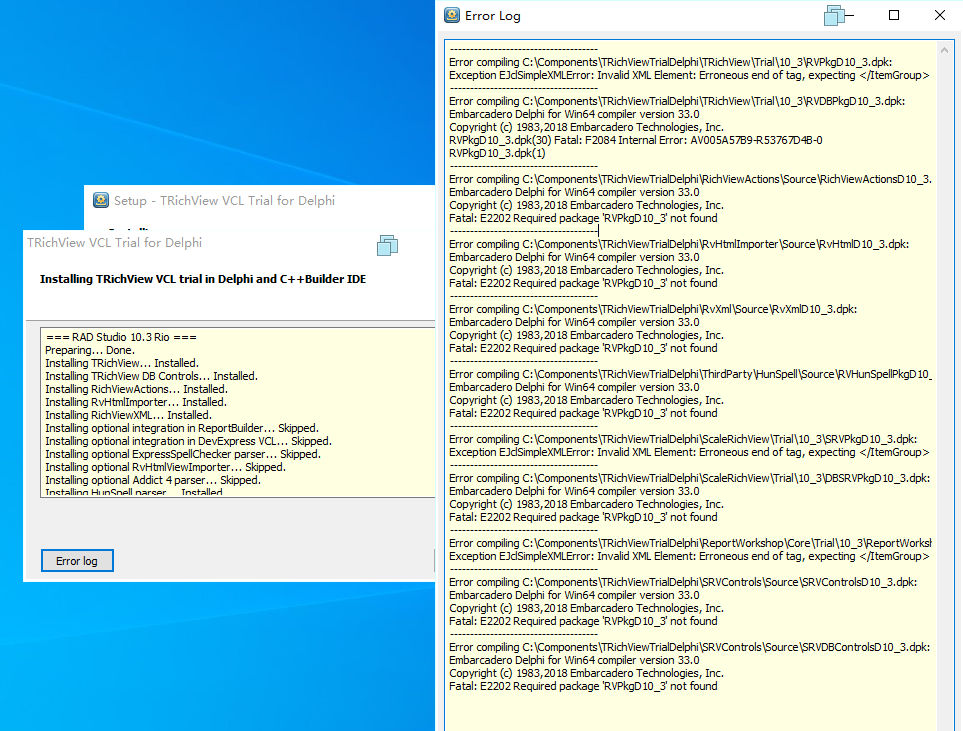The width and height of the screenshot is (963, 731).
Task: Click the RvHtmlViewImporter Skipped line
Action: point(166,467)
